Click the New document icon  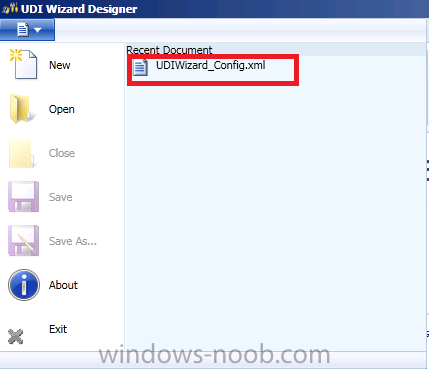[23, 64]
